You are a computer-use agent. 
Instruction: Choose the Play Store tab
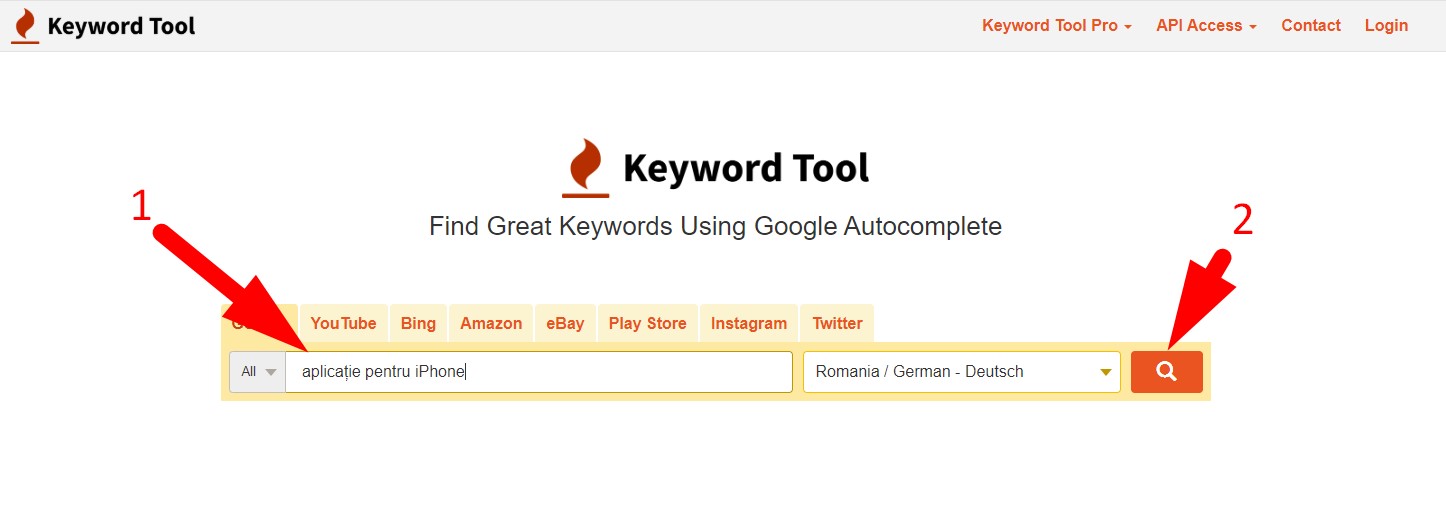pyautogui.click(x=647, y=323)
